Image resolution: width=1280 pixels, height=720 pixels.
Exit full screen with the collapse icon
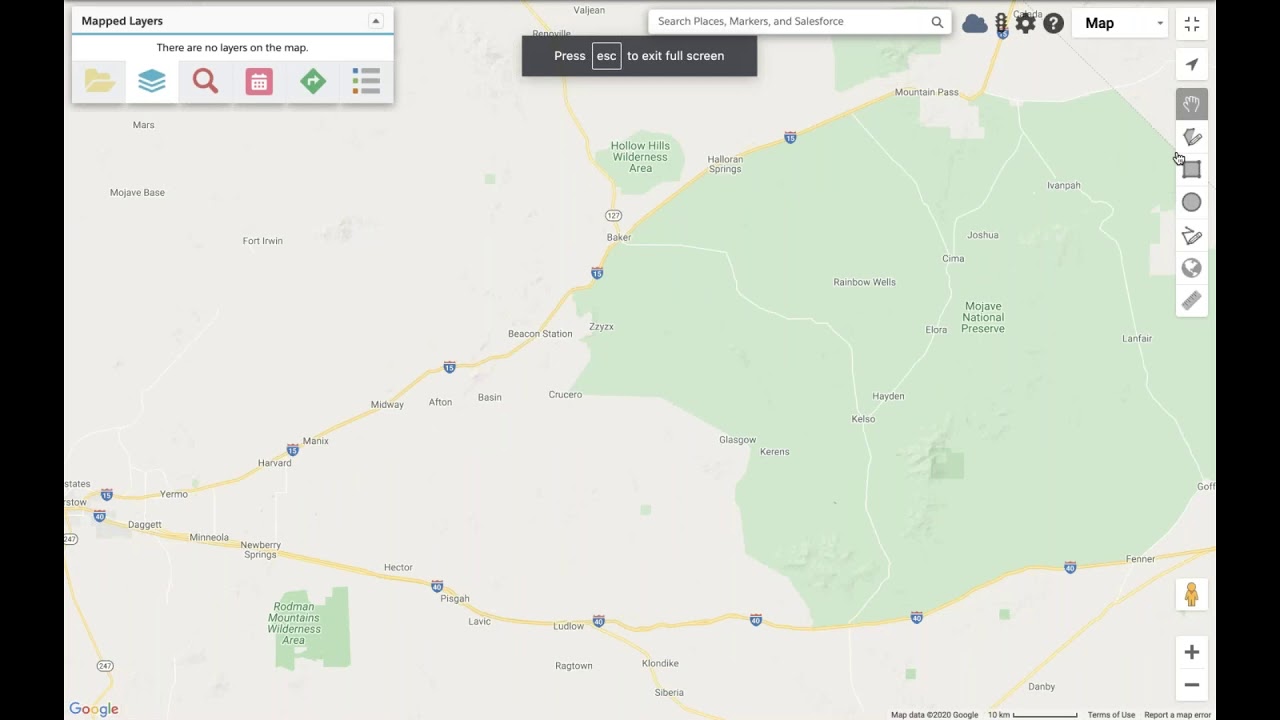pyautogui.click(x=1192, y=24)
